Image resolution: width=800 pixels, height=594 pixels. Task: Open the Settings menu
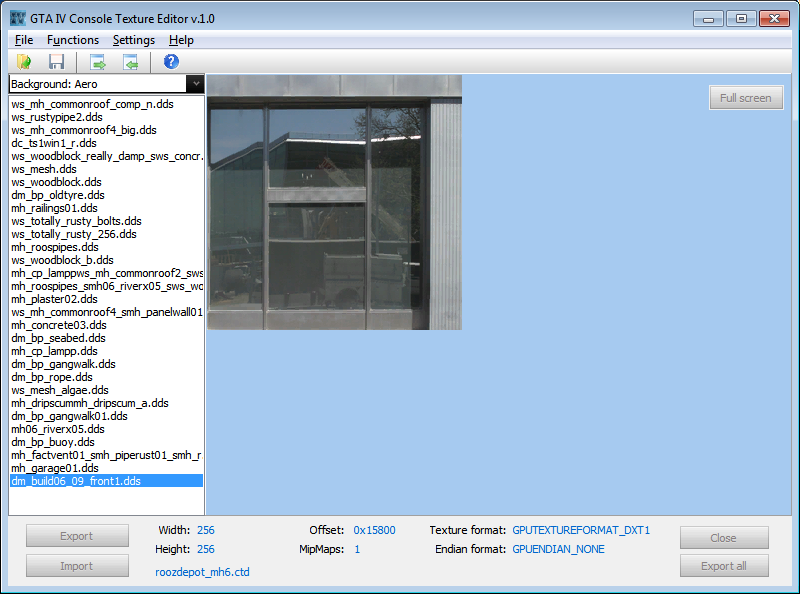pyautogui.click(x=133, y=40)
